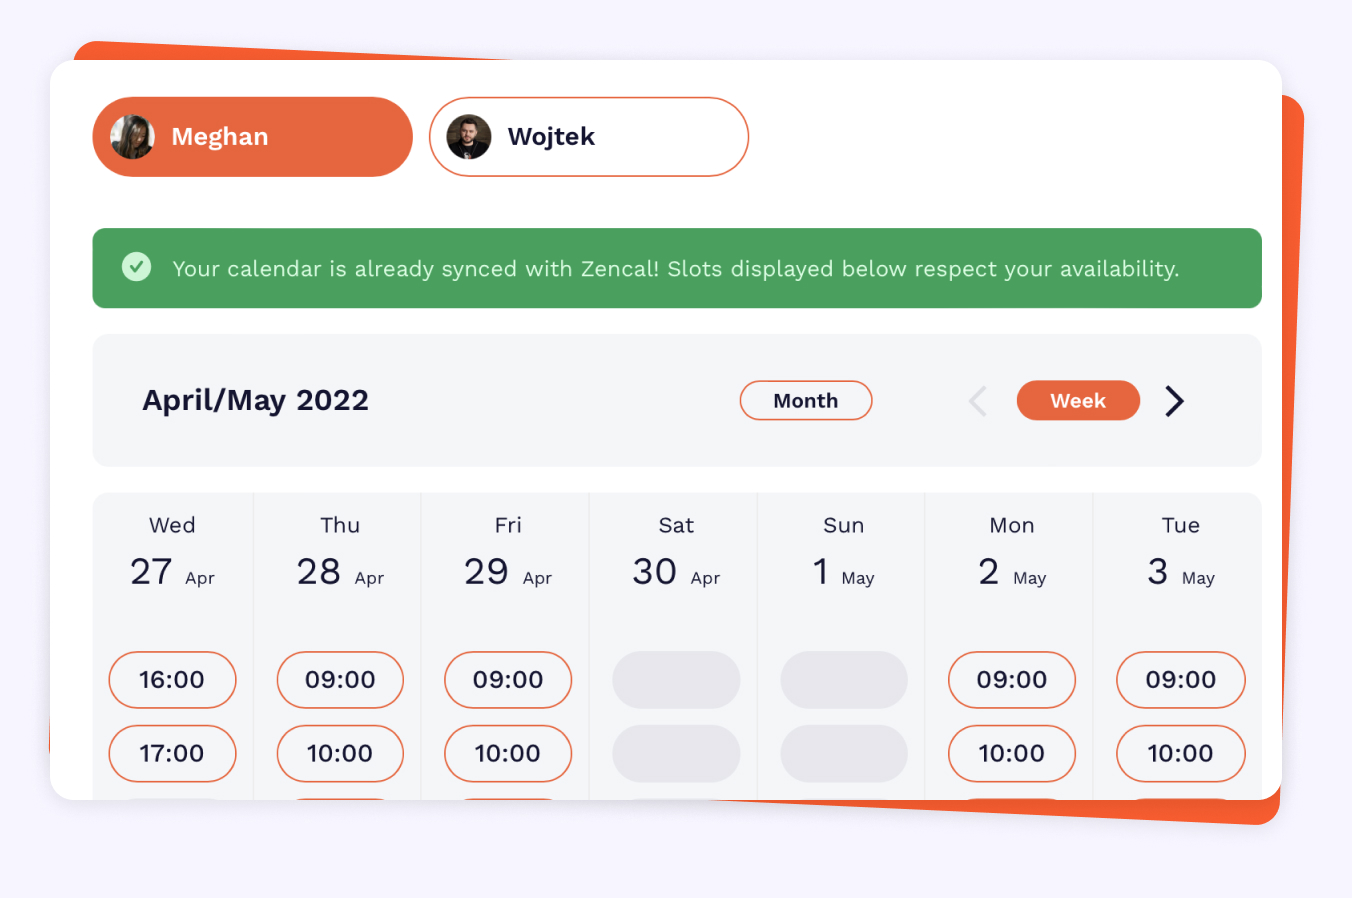1352x898 pixels.
Task: Pick 10:00 on Friday 29 Apr
Action: (x=508, y=753)
